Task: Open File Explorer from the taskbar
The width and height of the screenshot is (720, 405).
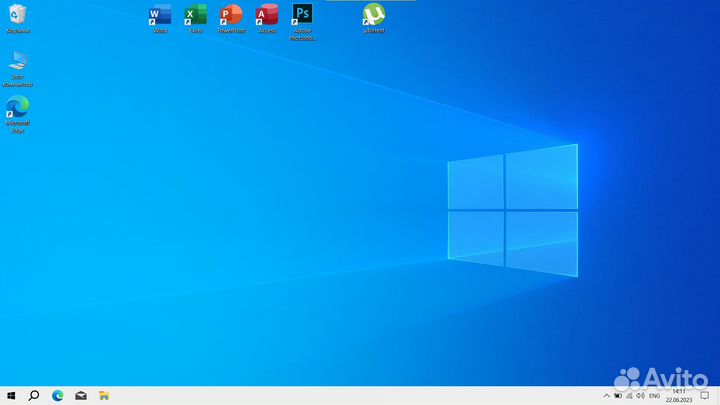Action: (104, 395)
